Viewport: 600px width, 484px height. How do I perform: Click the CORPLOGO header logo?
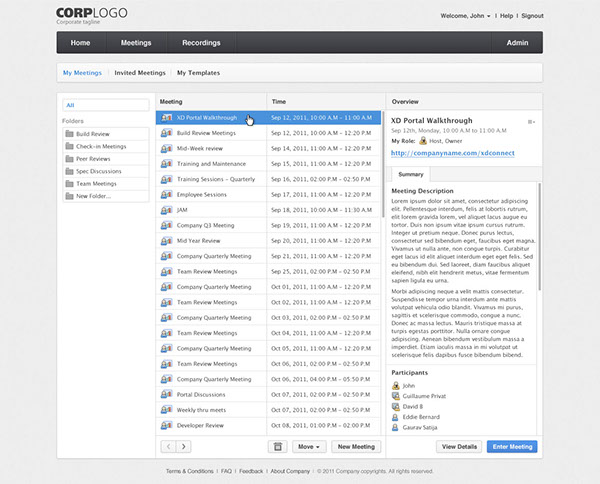92,15
